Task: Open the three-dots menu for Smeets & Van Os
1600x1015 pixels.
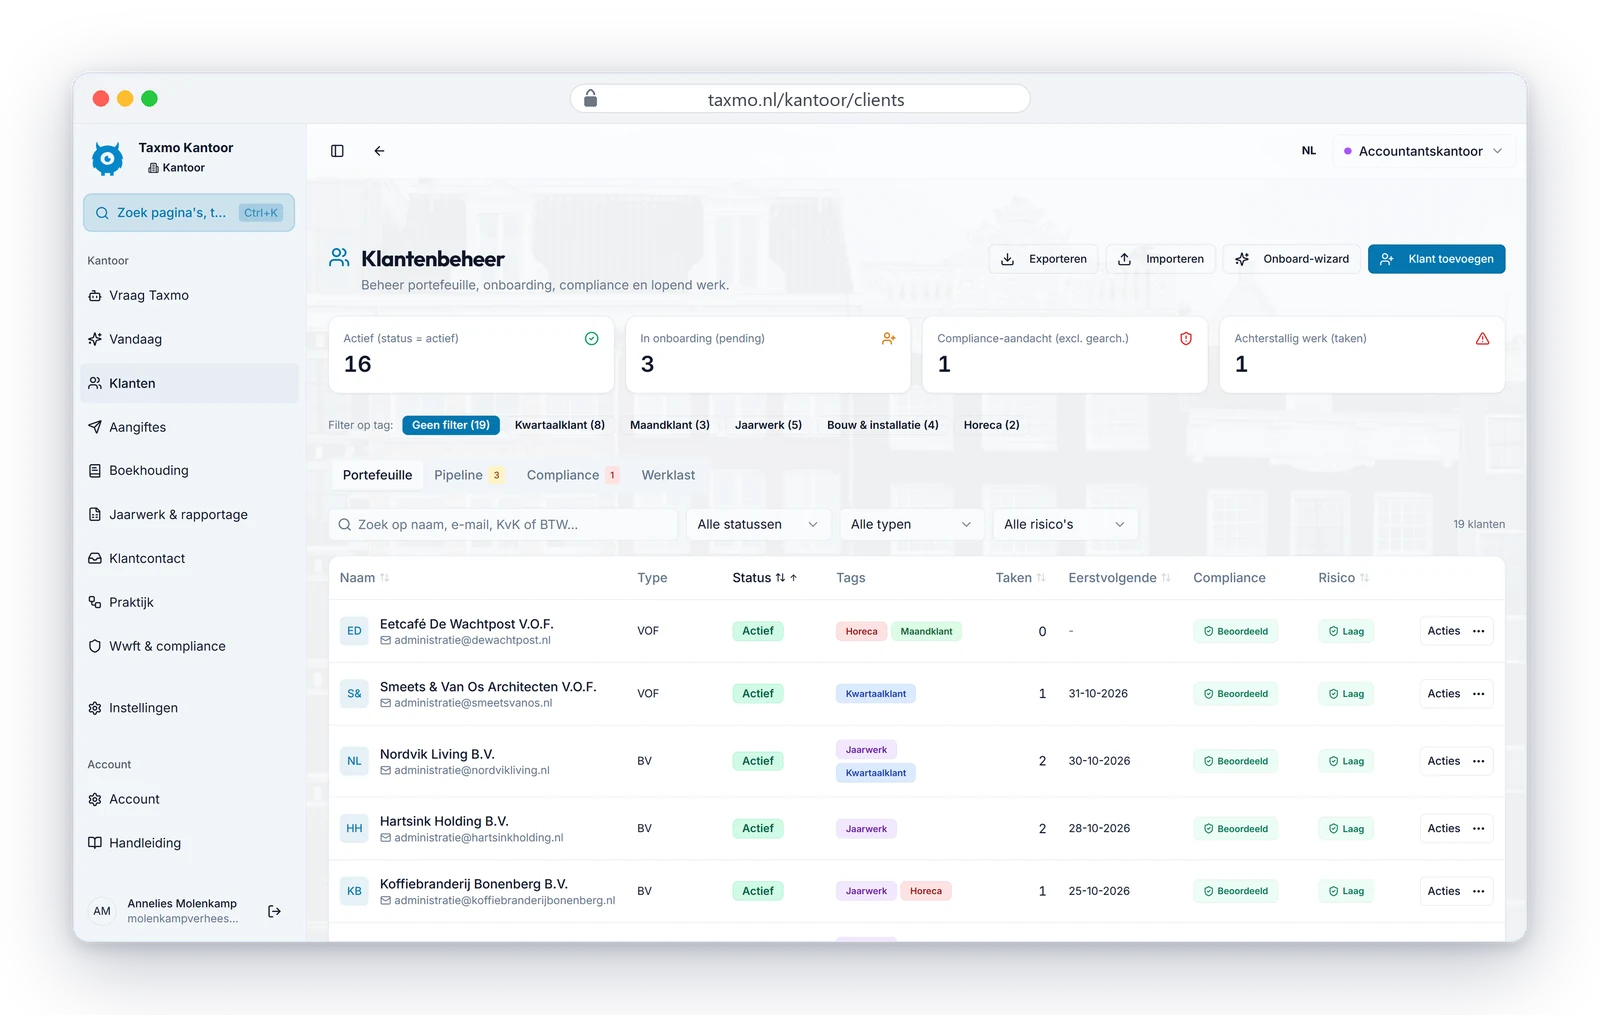Action: pos(1478,694)
